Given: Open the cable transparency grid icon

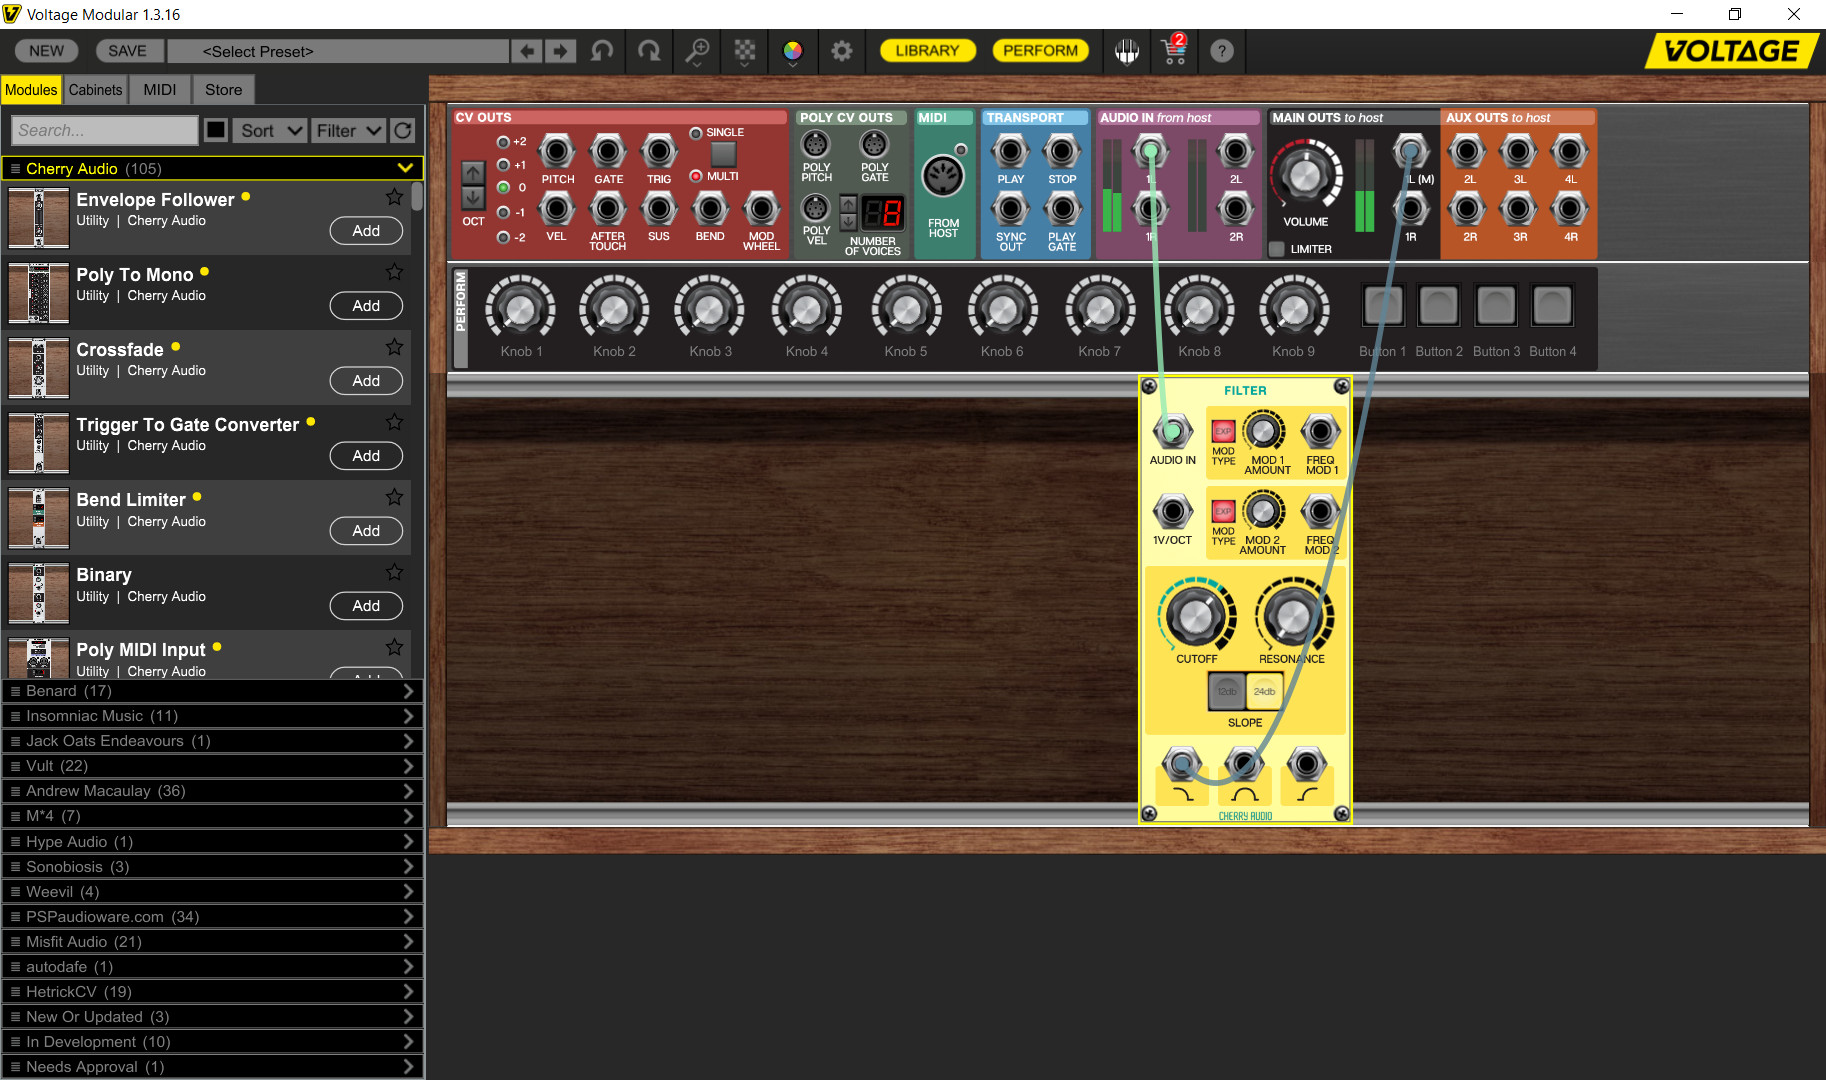Looking at the screenshot, I should (x=745, y=51).
